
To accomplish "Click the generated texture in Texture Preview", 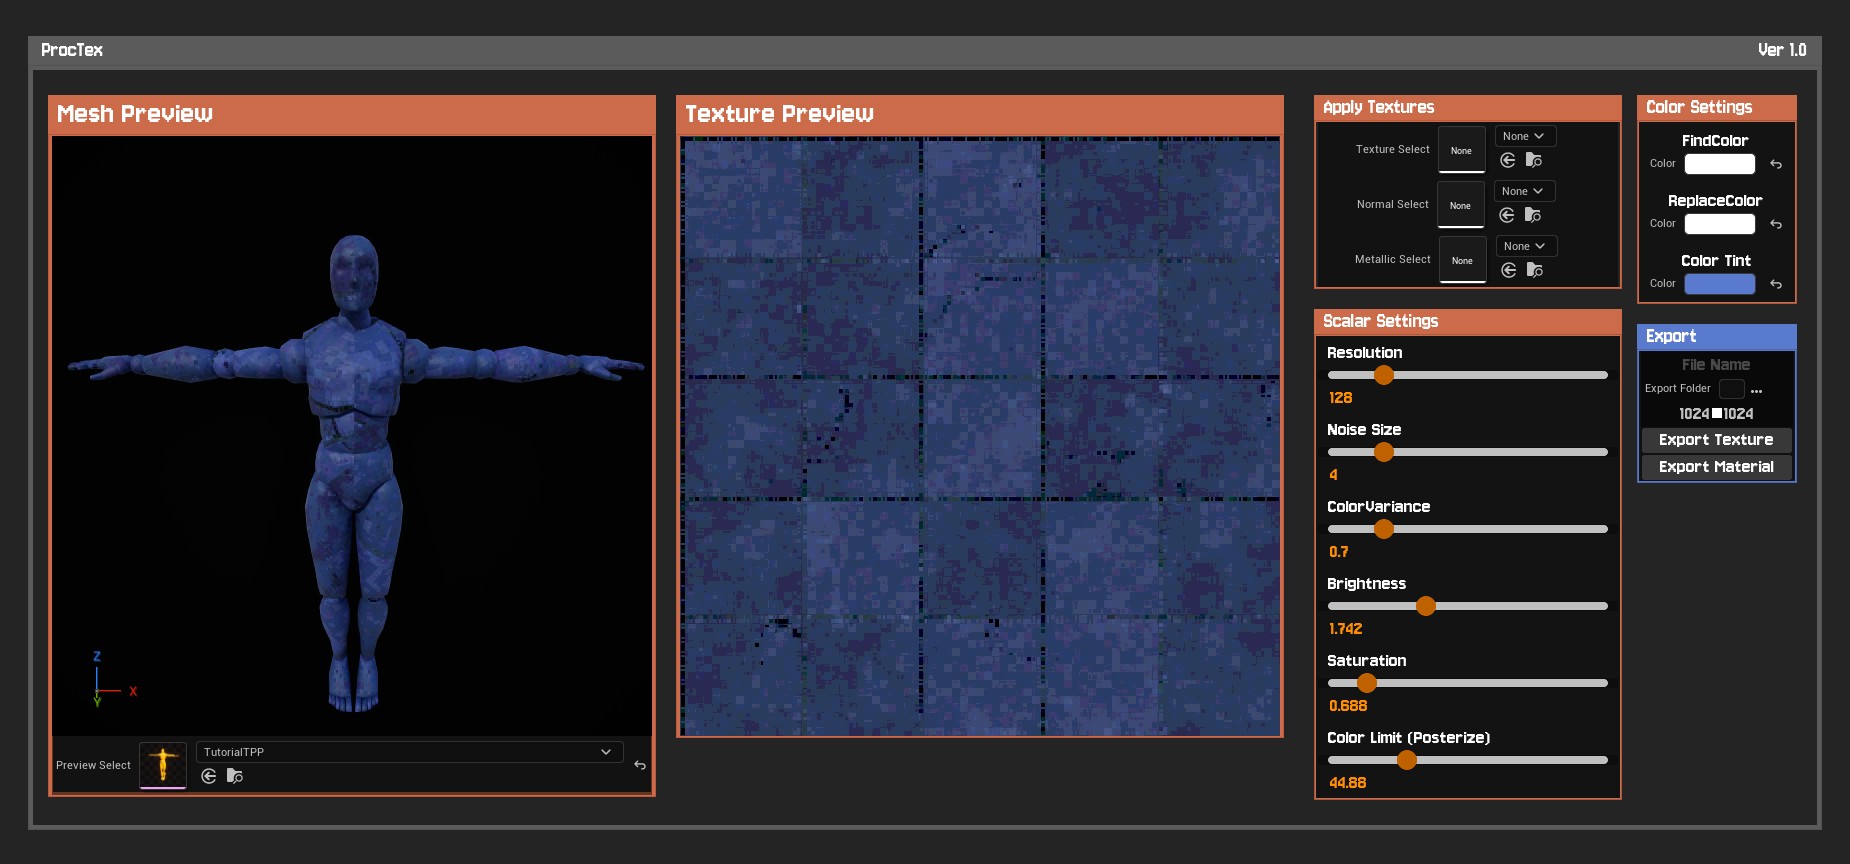I will pyautogui.click(x=980, y=437).
